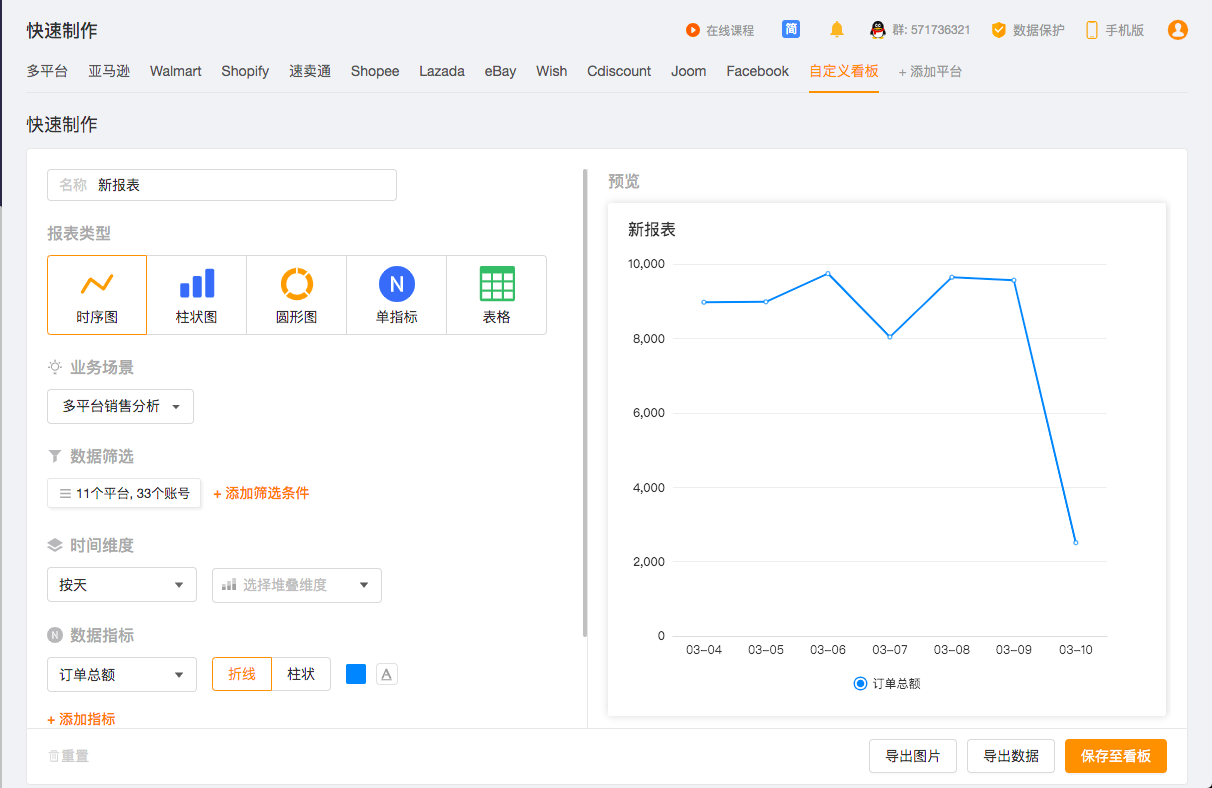
Task: Pick the 单指标 single metric type
Action: click(397, 295)
